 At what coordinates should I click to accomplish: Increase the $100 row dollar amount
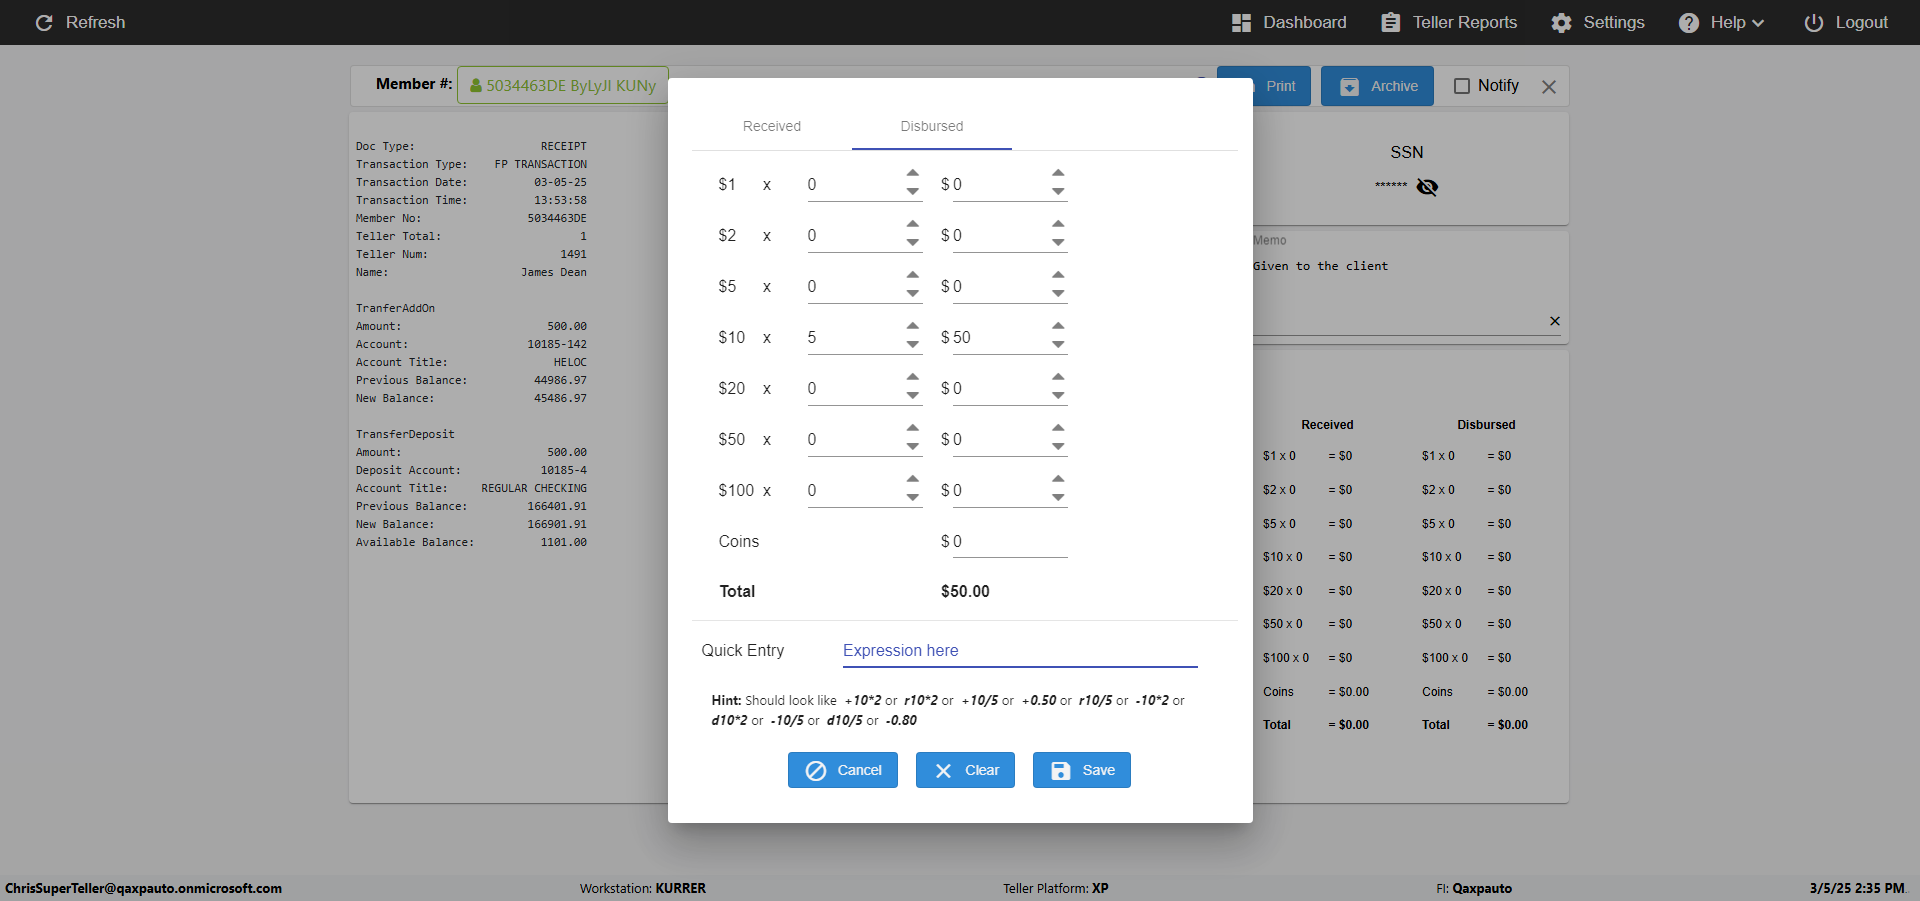[1058, 480]
